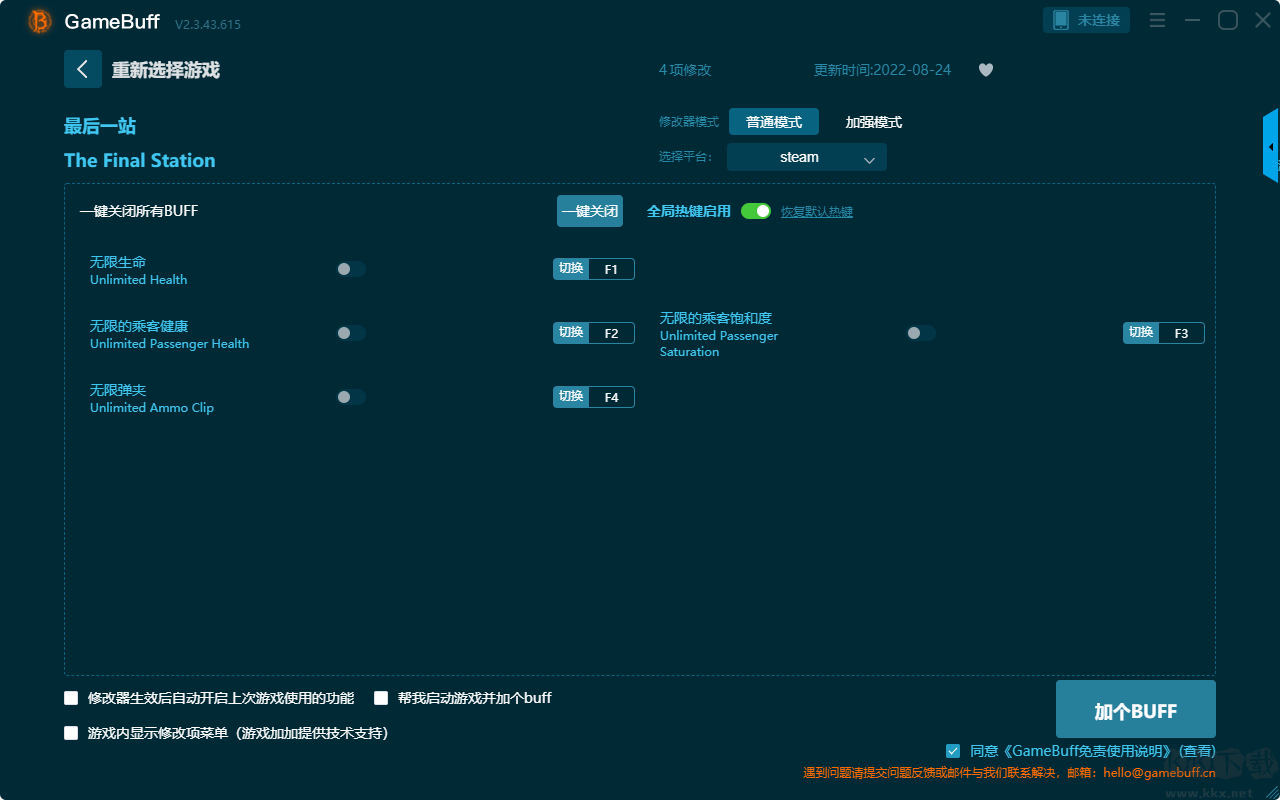Screen dimensions: 1280x800
Task: Open the disclaimer (查看) link
Action: [1197, 751]
